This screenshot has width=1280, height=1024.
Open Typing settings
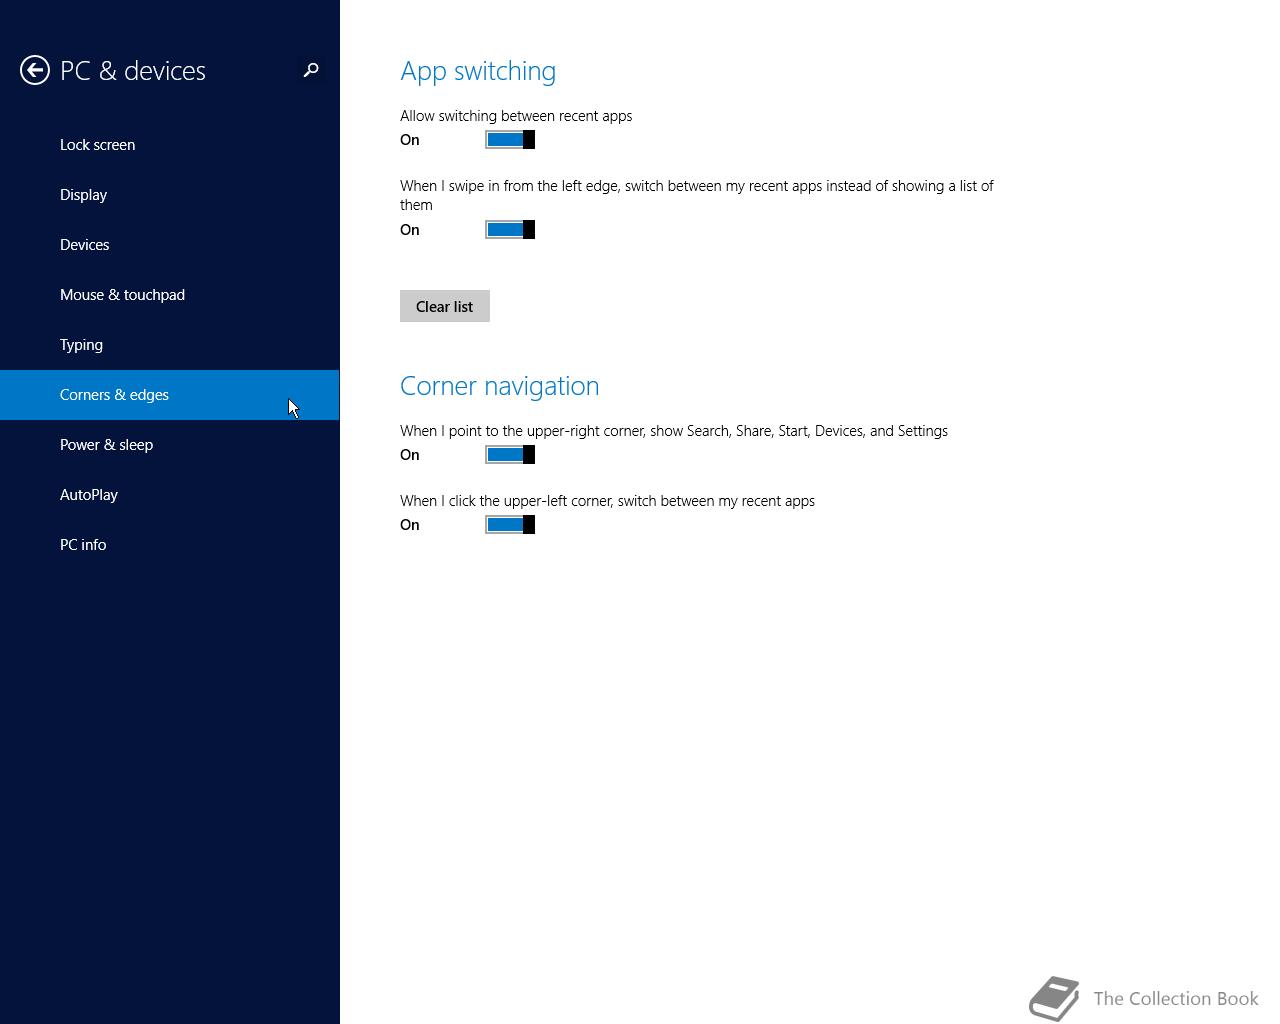pyautogui.click(x=170, y=345)
